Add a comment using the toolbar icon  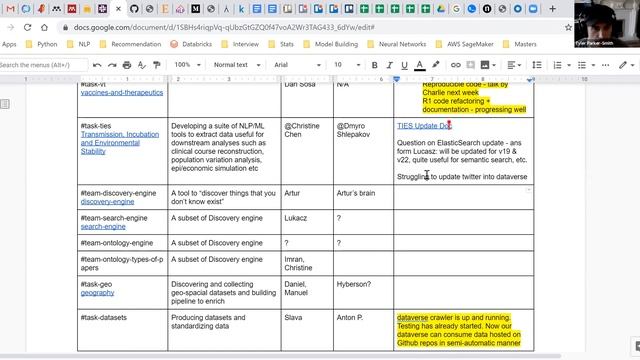[471, 65]
